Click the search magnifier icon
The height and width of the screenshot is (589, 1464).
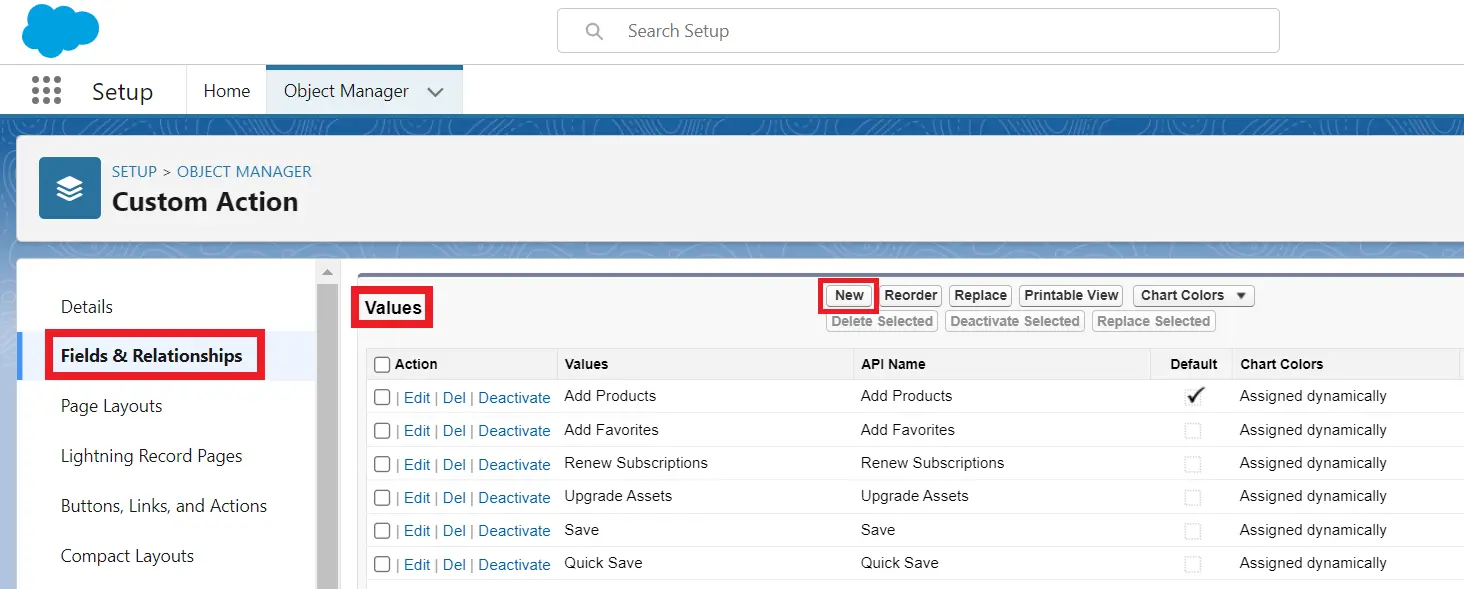point(594,31)
